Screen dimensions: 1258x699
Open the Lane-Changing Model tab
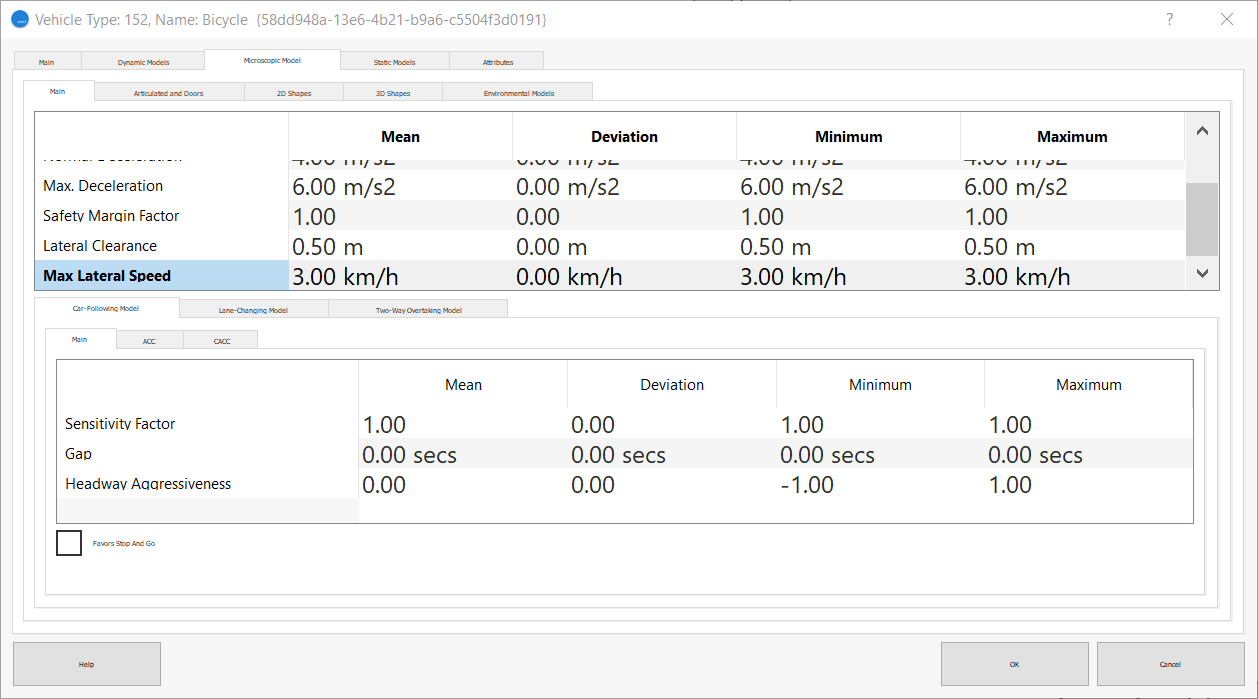coord(253,310)
